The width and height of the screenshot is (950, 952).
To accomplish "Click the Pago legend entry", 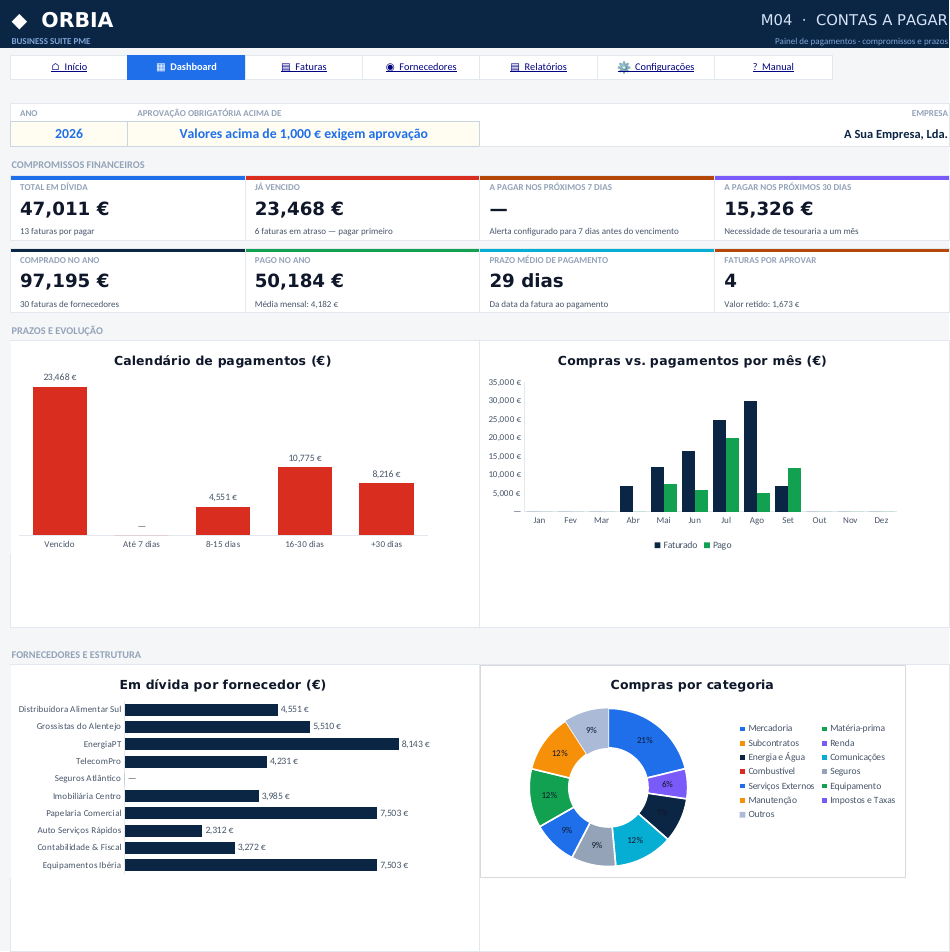I will point(718,545).
